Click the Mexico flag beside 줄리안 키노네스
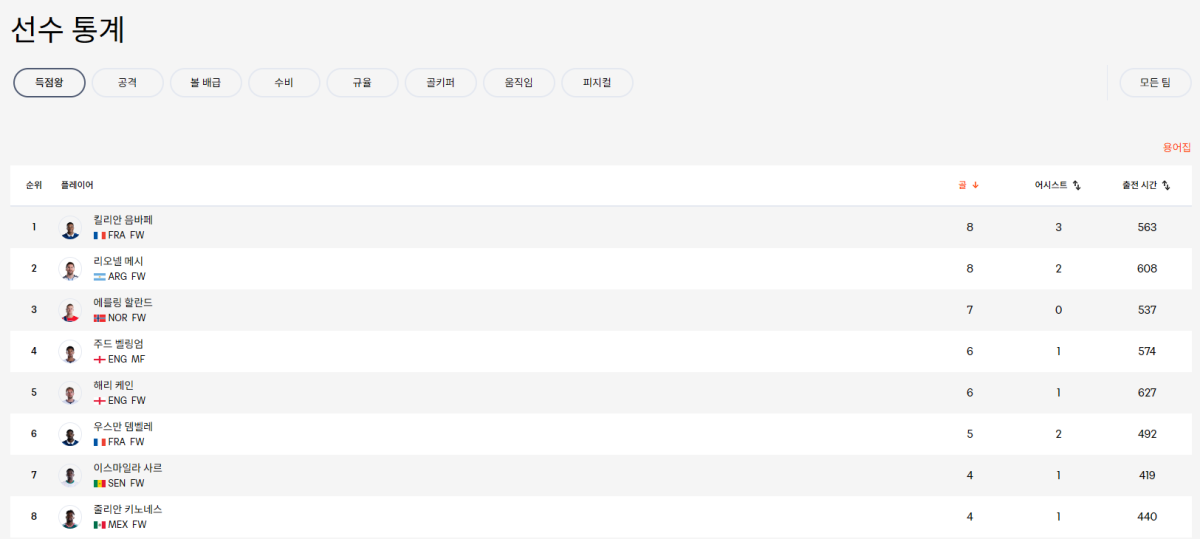Screen dimensions: 1200x539 click(99, 525)
